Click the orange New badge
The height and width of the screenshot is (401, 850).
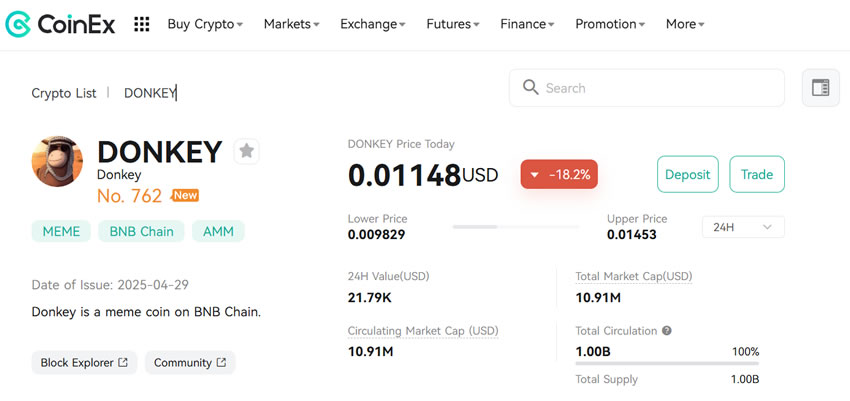click(185, 195)
